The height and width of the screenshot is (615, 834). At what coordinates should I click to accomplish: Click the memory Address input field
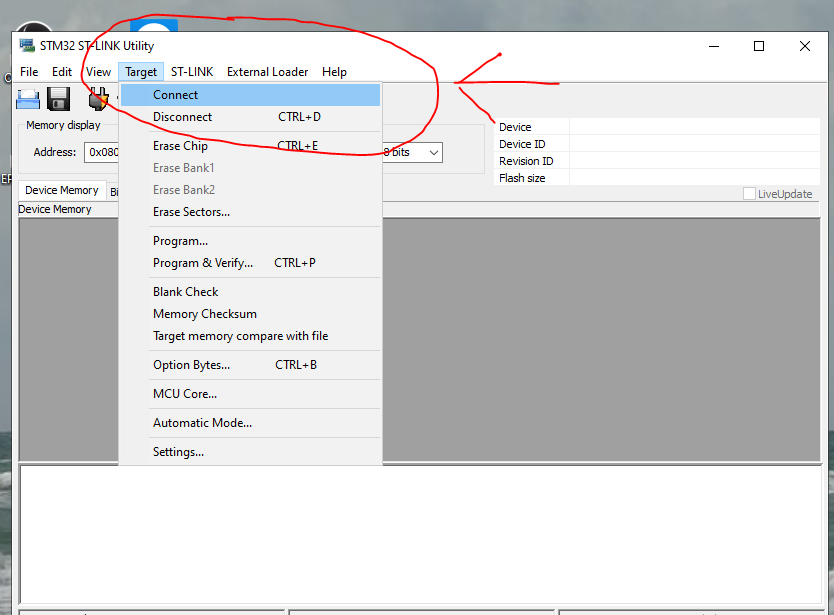[x=100, y=153]
